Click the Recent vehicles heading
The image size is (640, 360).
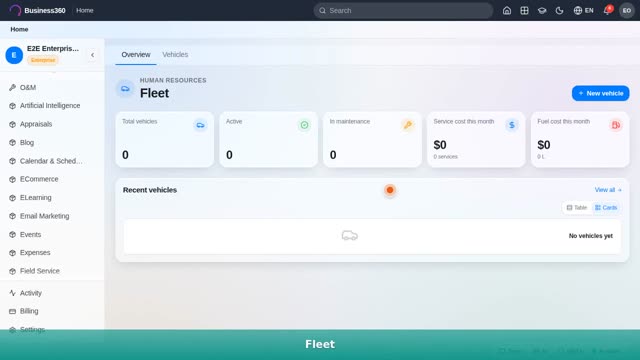tap(150, 190)
